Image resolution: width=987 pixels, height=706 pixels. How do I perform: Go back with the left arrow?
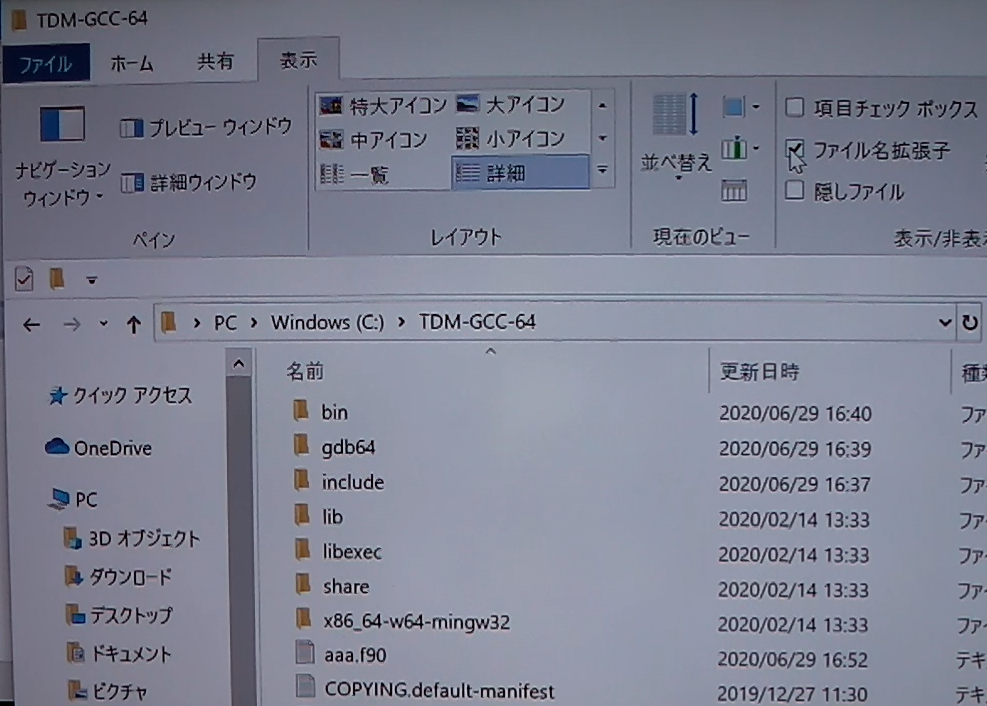click(x=31, y=325)
